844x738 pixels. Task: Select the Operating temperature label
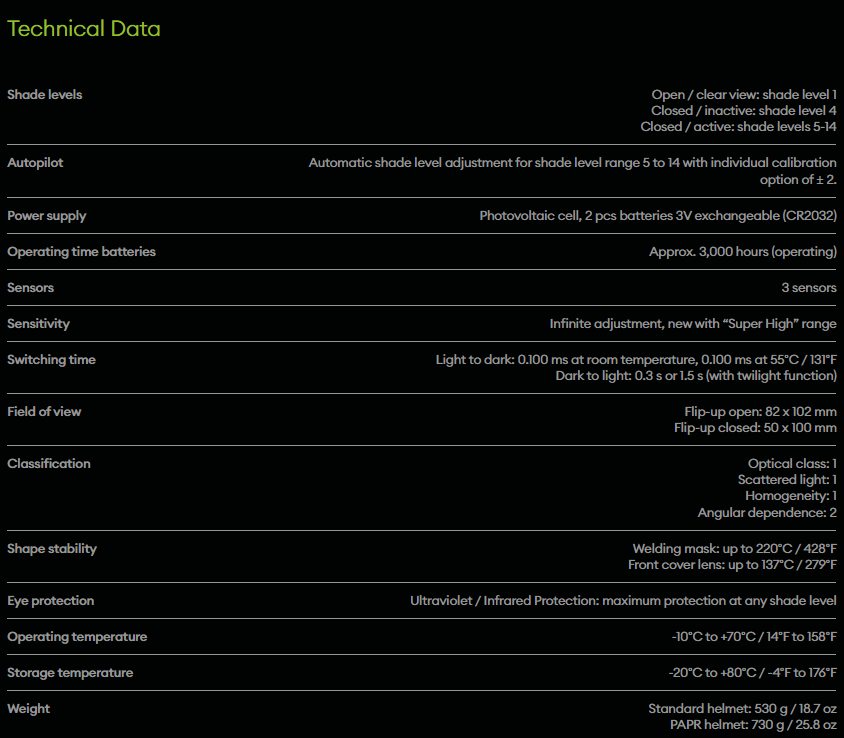click(77, 637)
